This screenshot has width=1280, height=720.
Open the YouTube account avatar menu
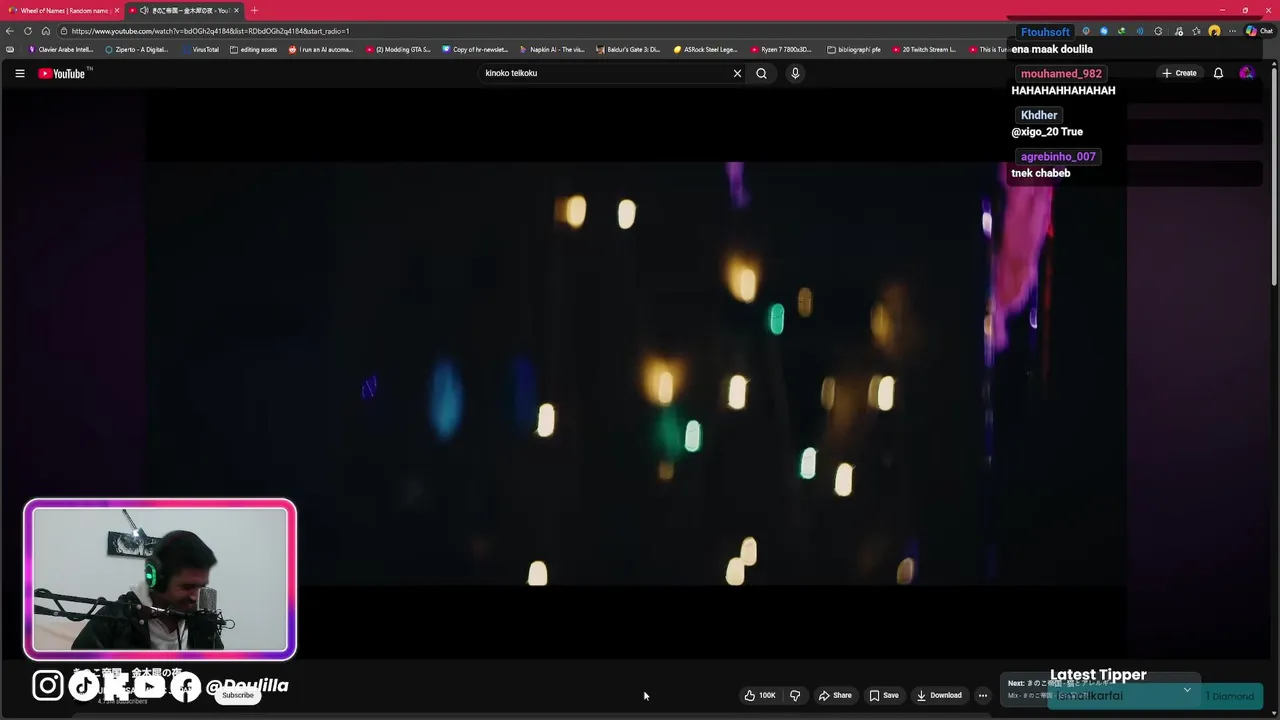pyautogui.click(x=1246, y=73)
